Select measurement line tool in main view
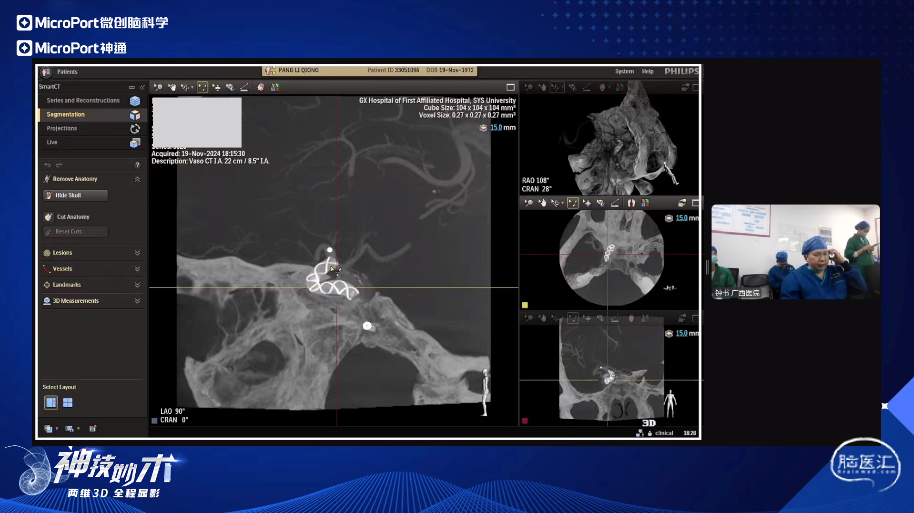This screenshot has height=513, width=914. point(244,87)
